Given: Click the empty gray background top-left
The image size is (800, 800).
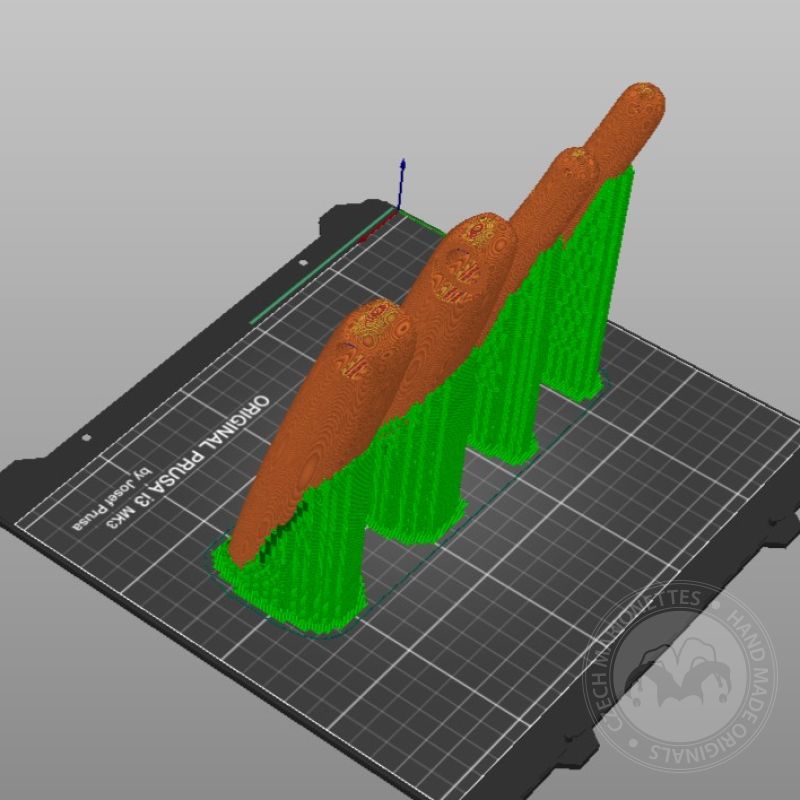Looking at the screenshot, I should 100,100.
